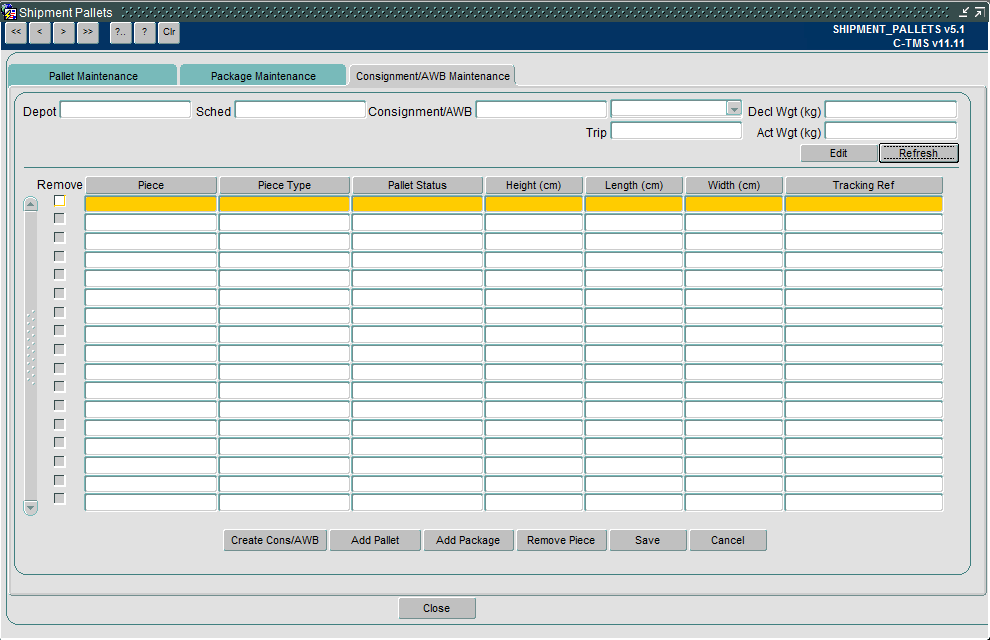Tick the Remove checkbox on the sixth row
This screenshot has height=640, width=990.
pos(59,293)
